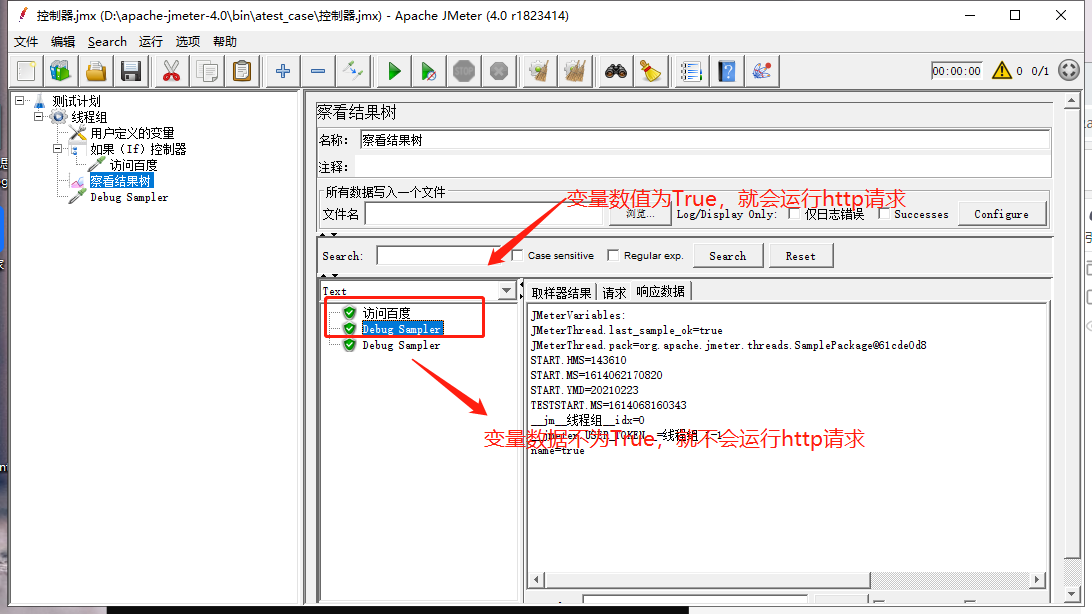Viewport: 1092px width, 614px height.
Task: Save the test plan with the floppy icon
Action: (x=131, y=71)
